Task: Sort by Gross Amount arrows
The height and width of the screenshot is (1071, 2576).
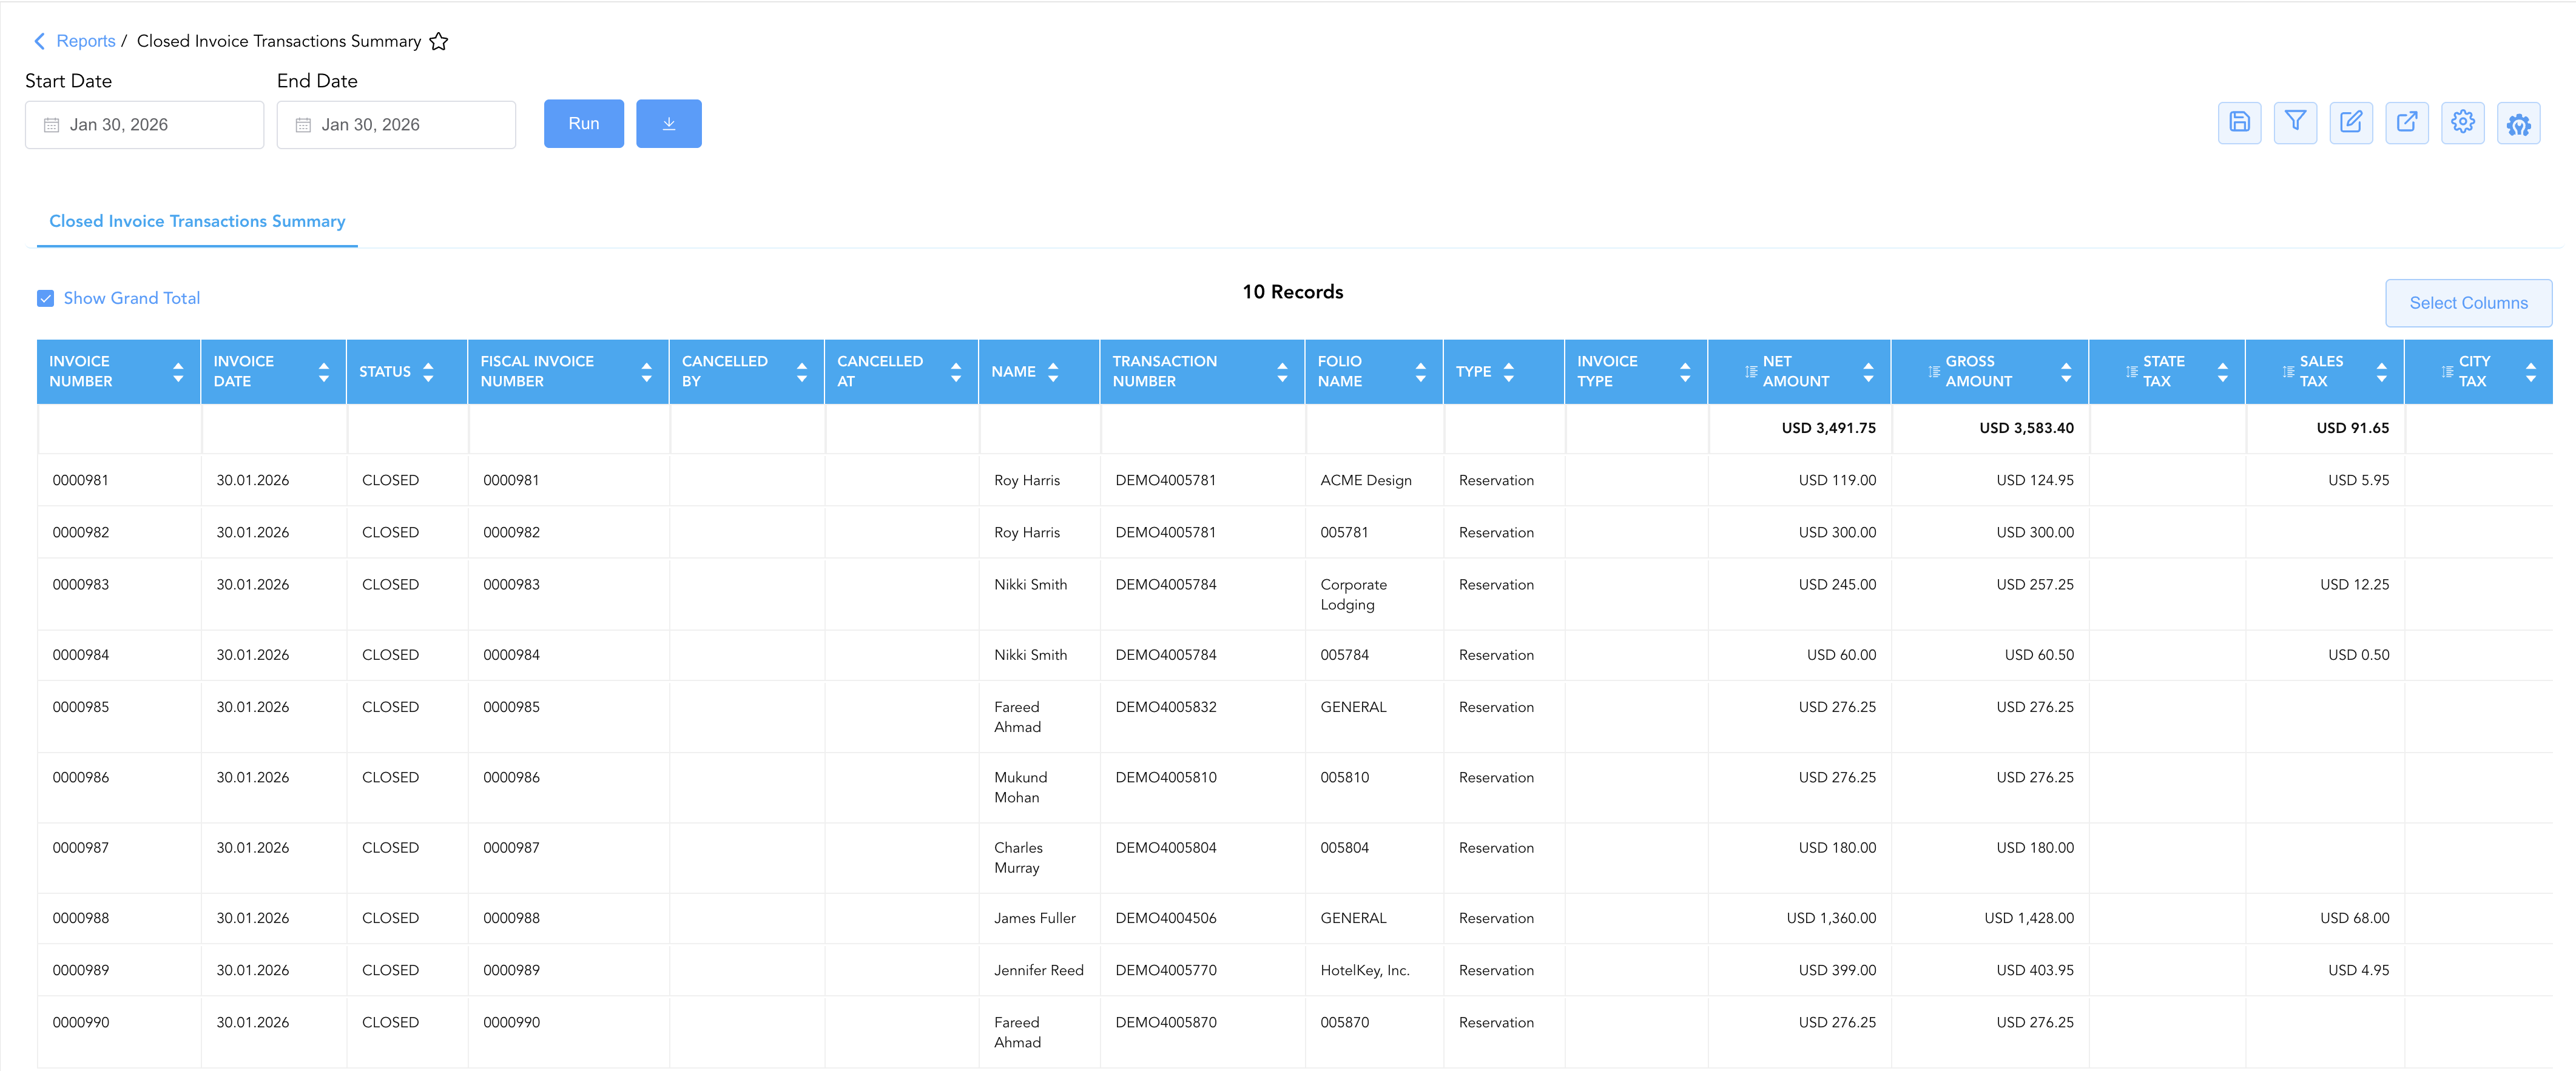Action: (x=2066, y=372)
